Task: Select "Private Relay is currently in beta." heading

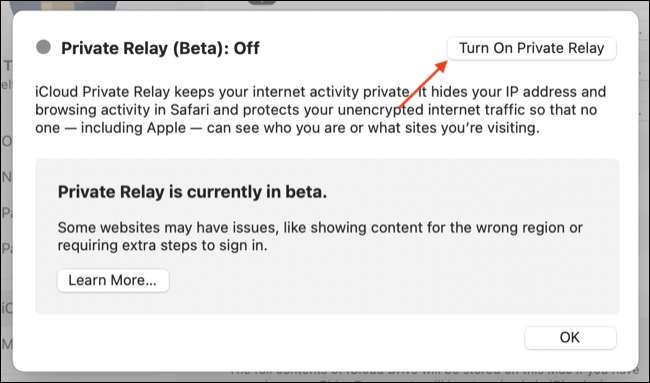Action: coord(192,192)
